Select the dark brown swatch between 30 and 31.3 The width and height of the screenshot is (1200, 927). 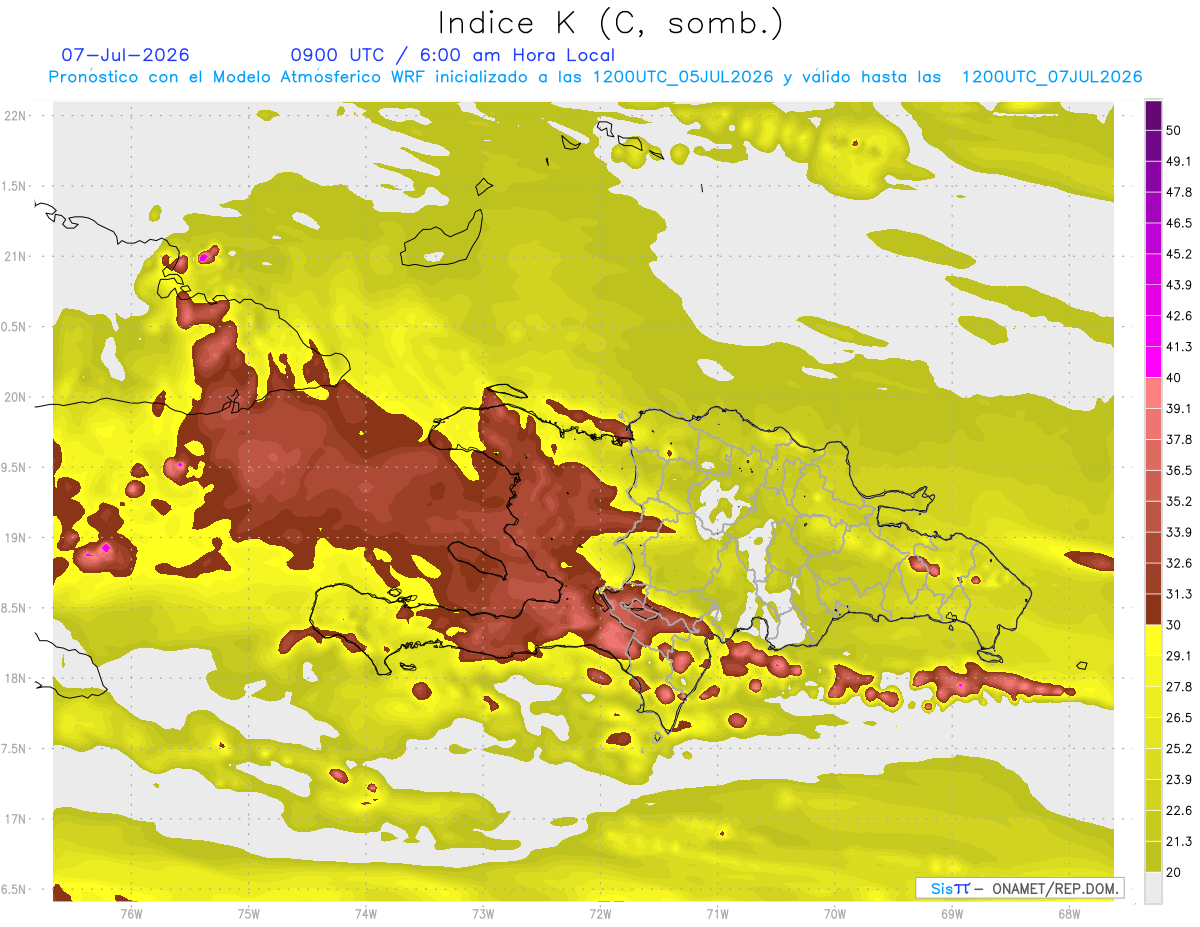1153,609
